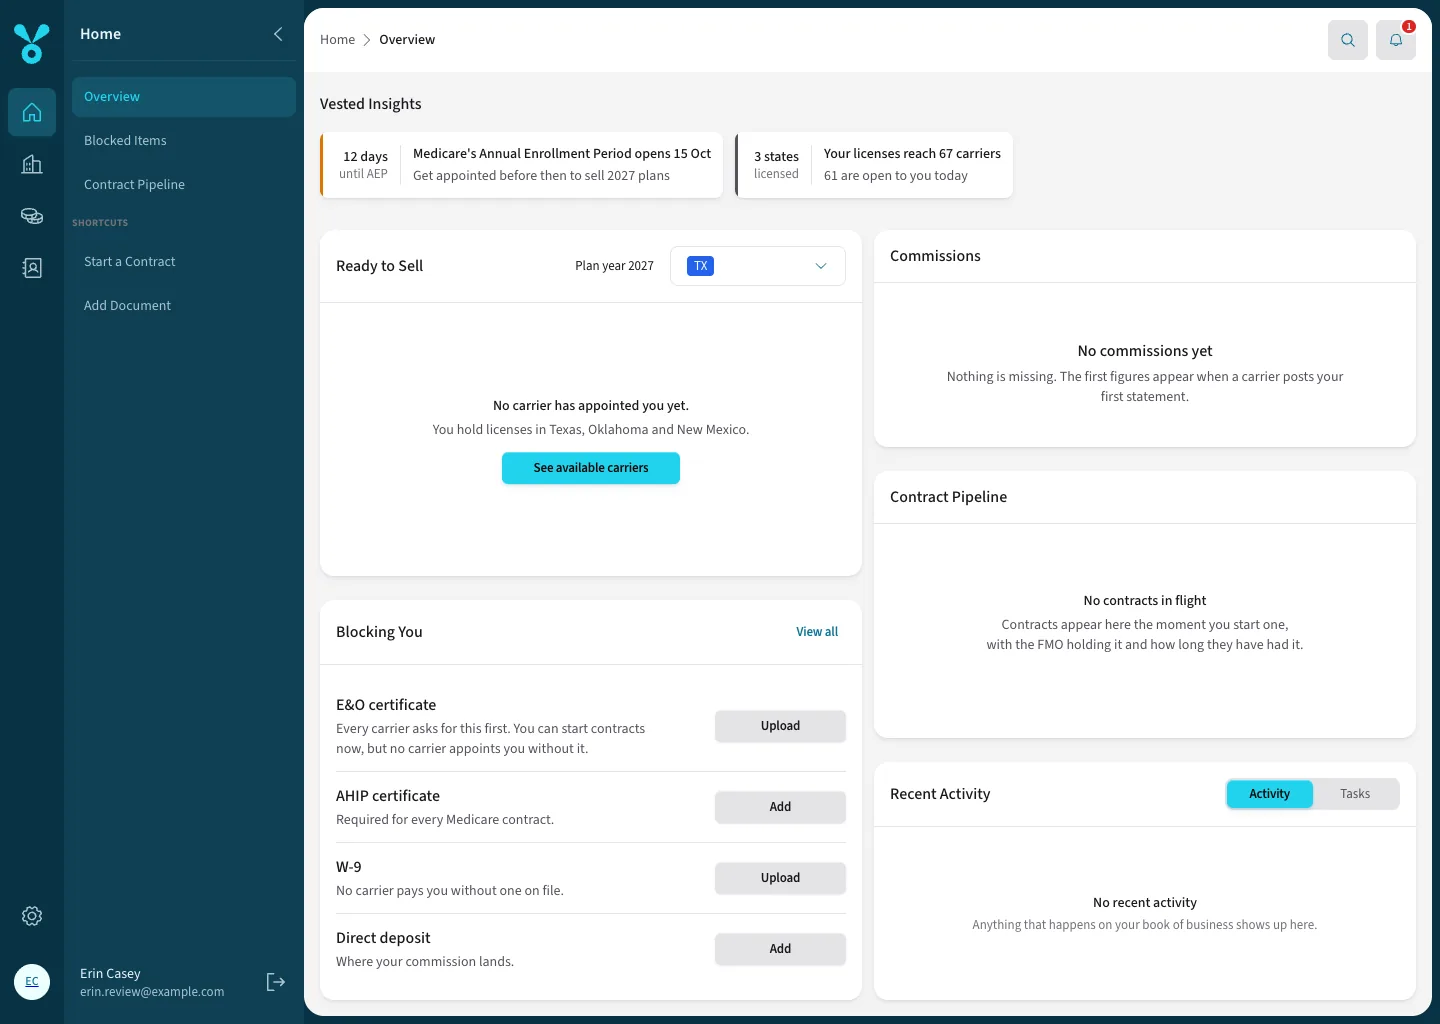Click the Vested logo icon

(x=32, y=44)
